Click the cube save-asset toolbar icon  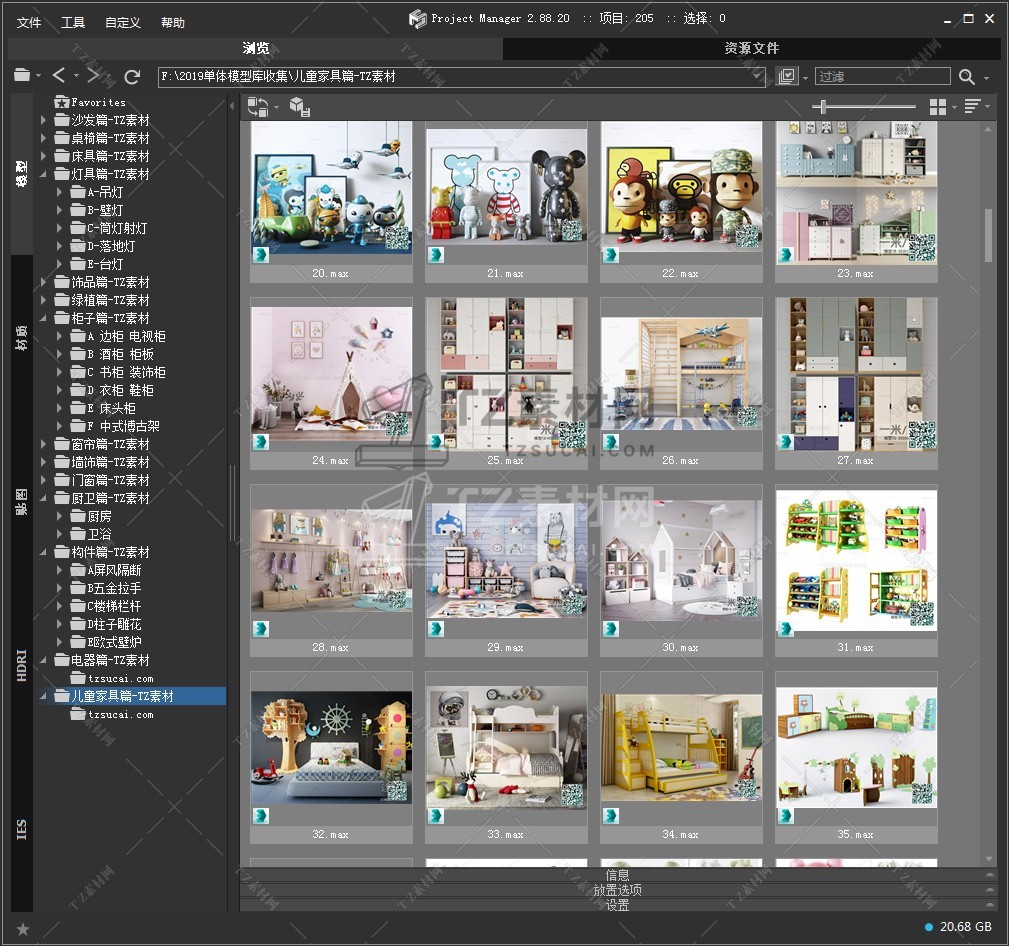(299, 107)
